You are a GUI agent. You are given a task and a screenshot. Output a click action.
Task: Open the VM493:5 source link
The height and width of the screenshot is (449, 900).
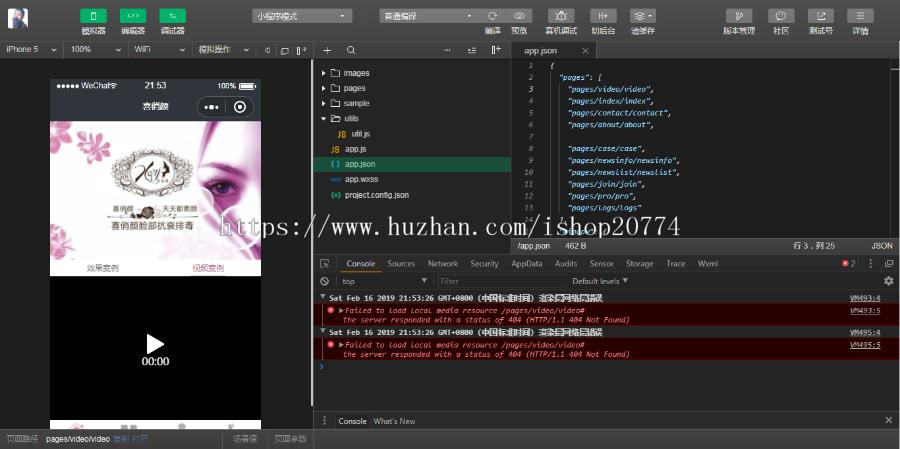point(865,311)
